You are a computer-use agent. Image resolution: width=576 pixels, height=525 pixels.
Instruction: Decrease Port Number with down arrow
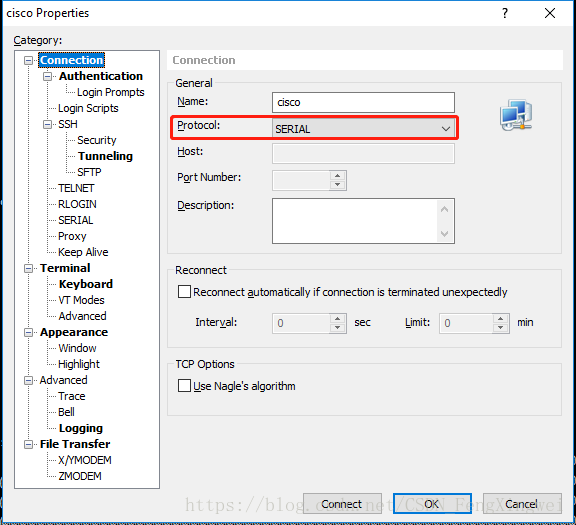point(338,185)
